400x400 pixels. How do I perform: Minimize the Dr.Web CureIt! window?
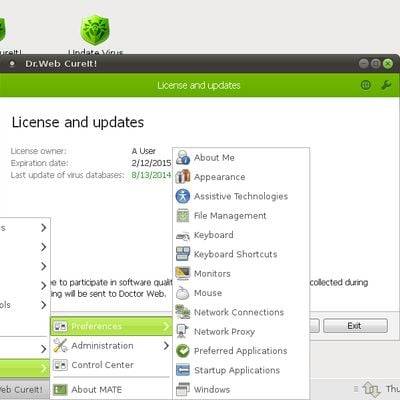pyautogui.click(x=364, y=63)
